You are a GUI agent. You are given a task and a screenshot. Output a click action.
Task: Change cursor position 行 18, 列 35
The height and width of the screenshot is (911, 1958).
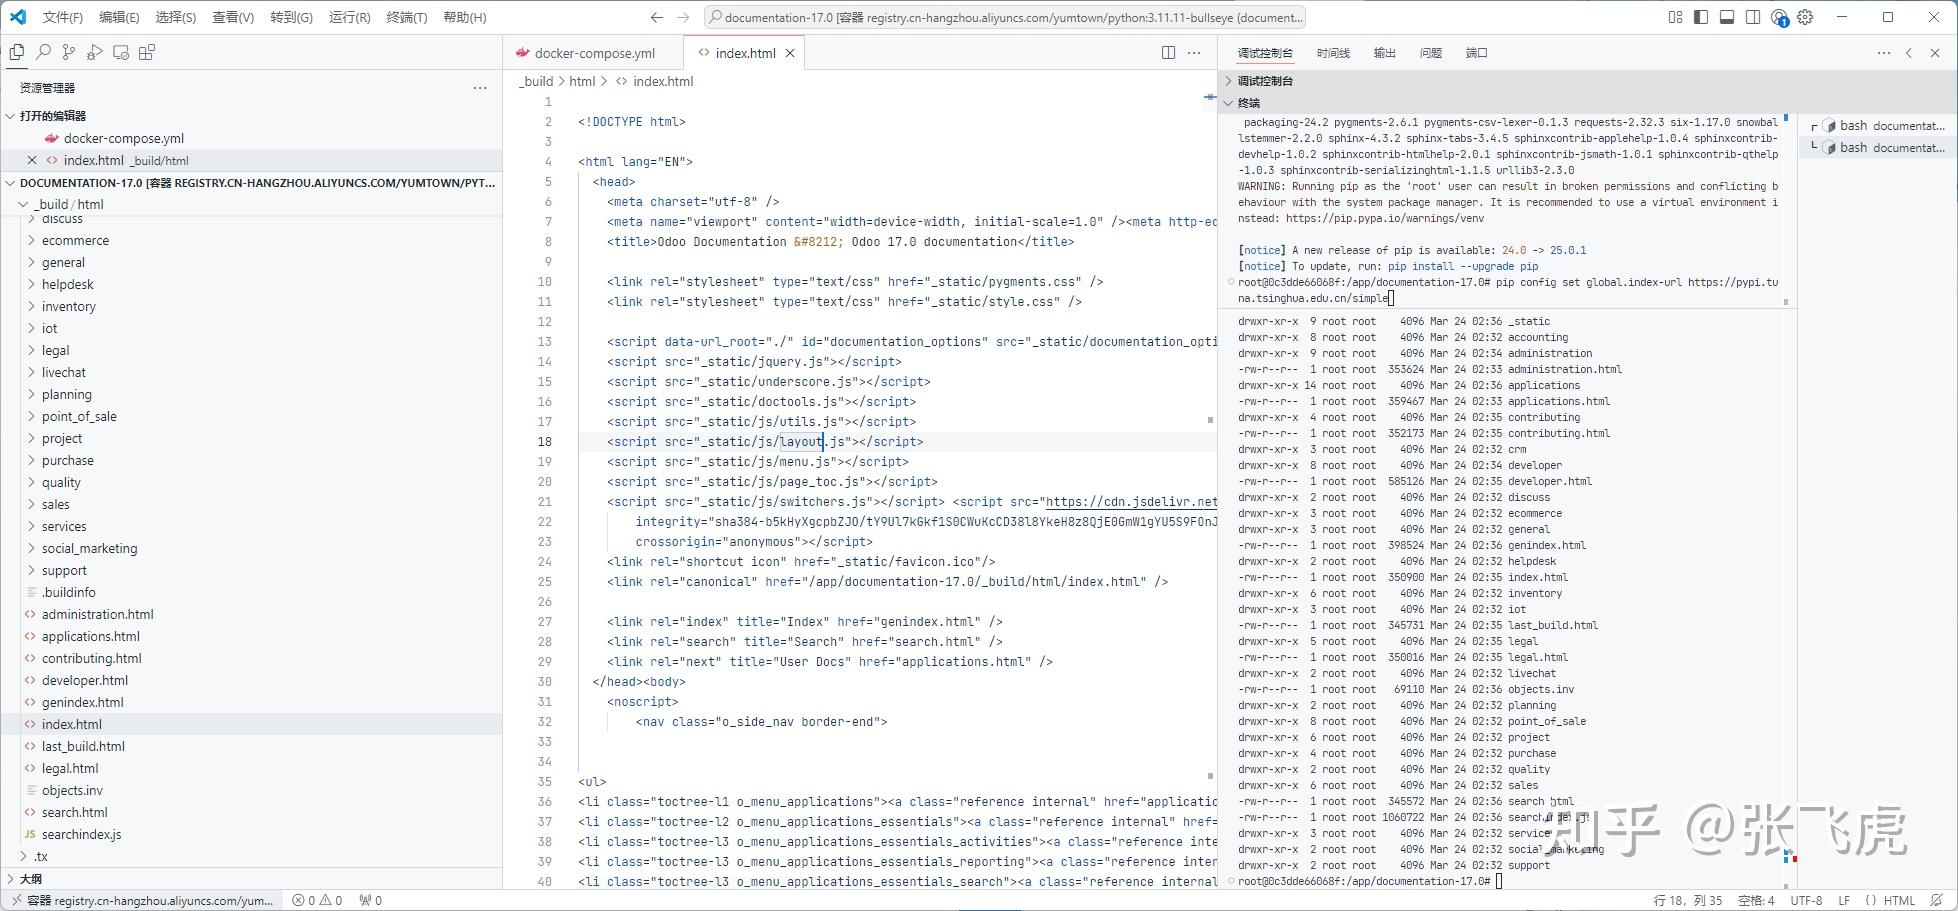pos(1688,900)
